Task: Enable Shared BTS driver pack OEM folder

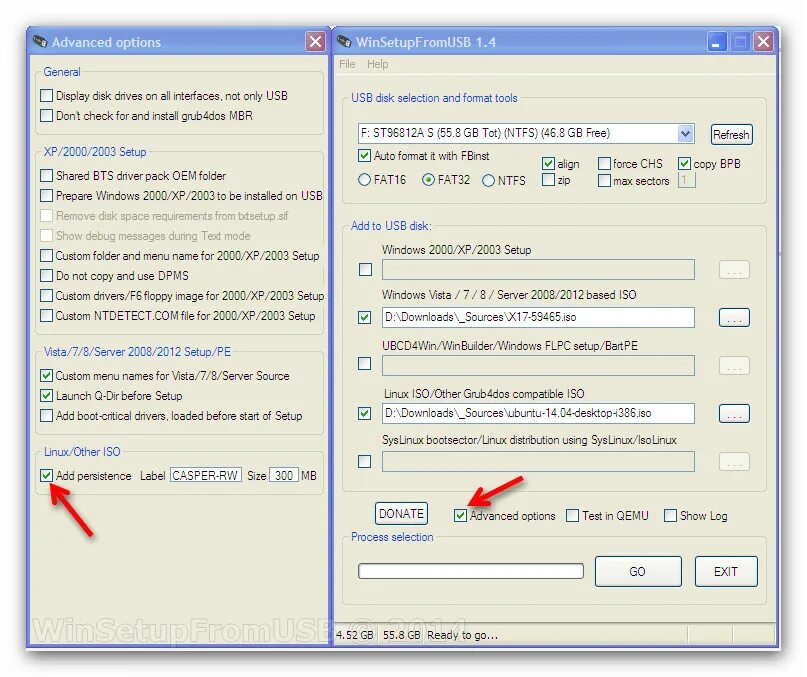Action: tap(46, 176)
